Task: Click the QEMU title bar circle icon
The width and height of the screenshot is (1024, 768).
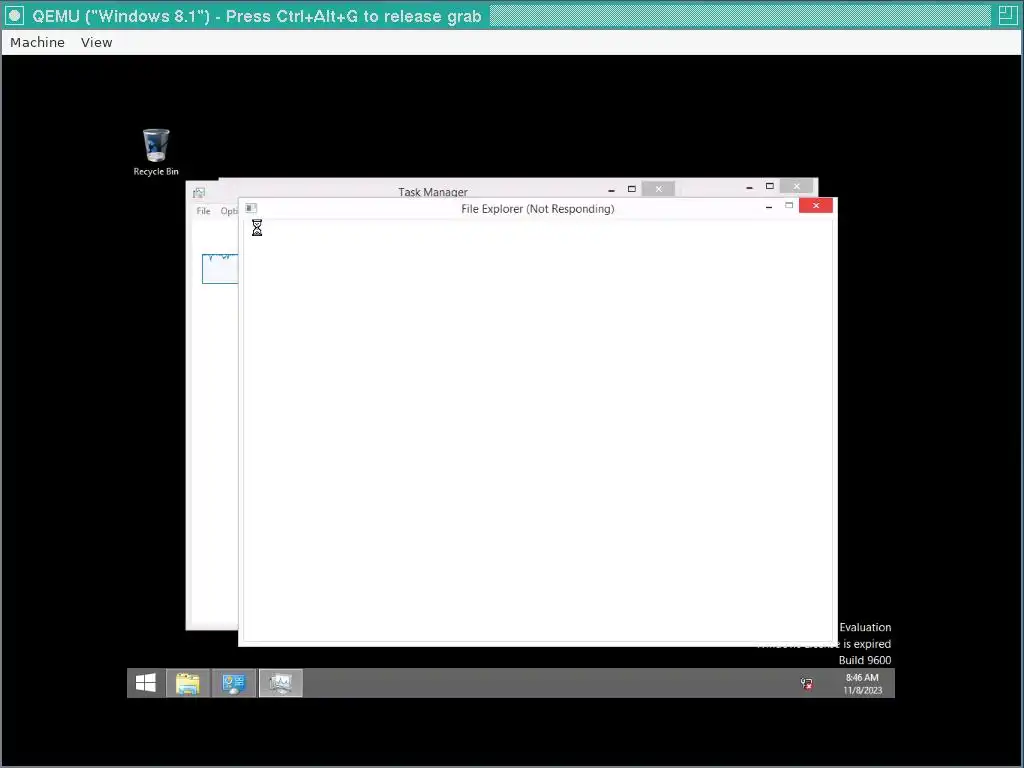Action: click(x=14, y=16)
